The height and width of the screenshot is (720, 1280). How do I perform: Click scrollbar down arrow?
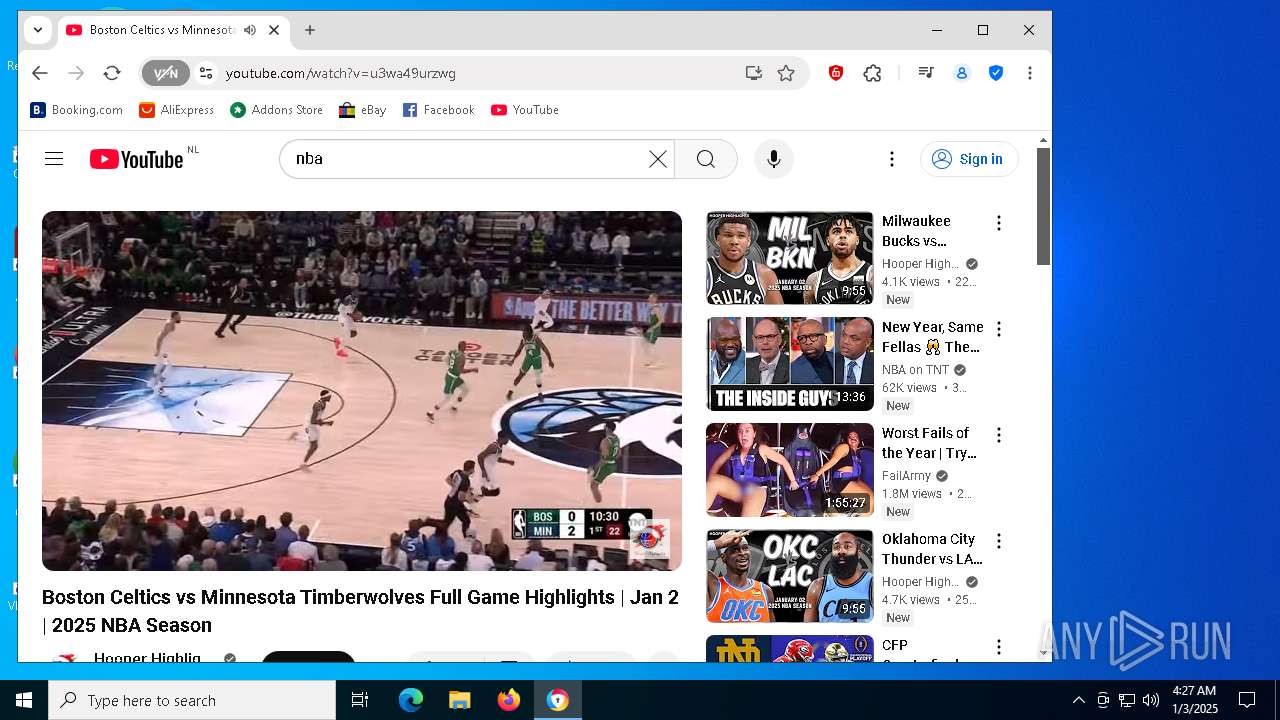point(1043,653)
